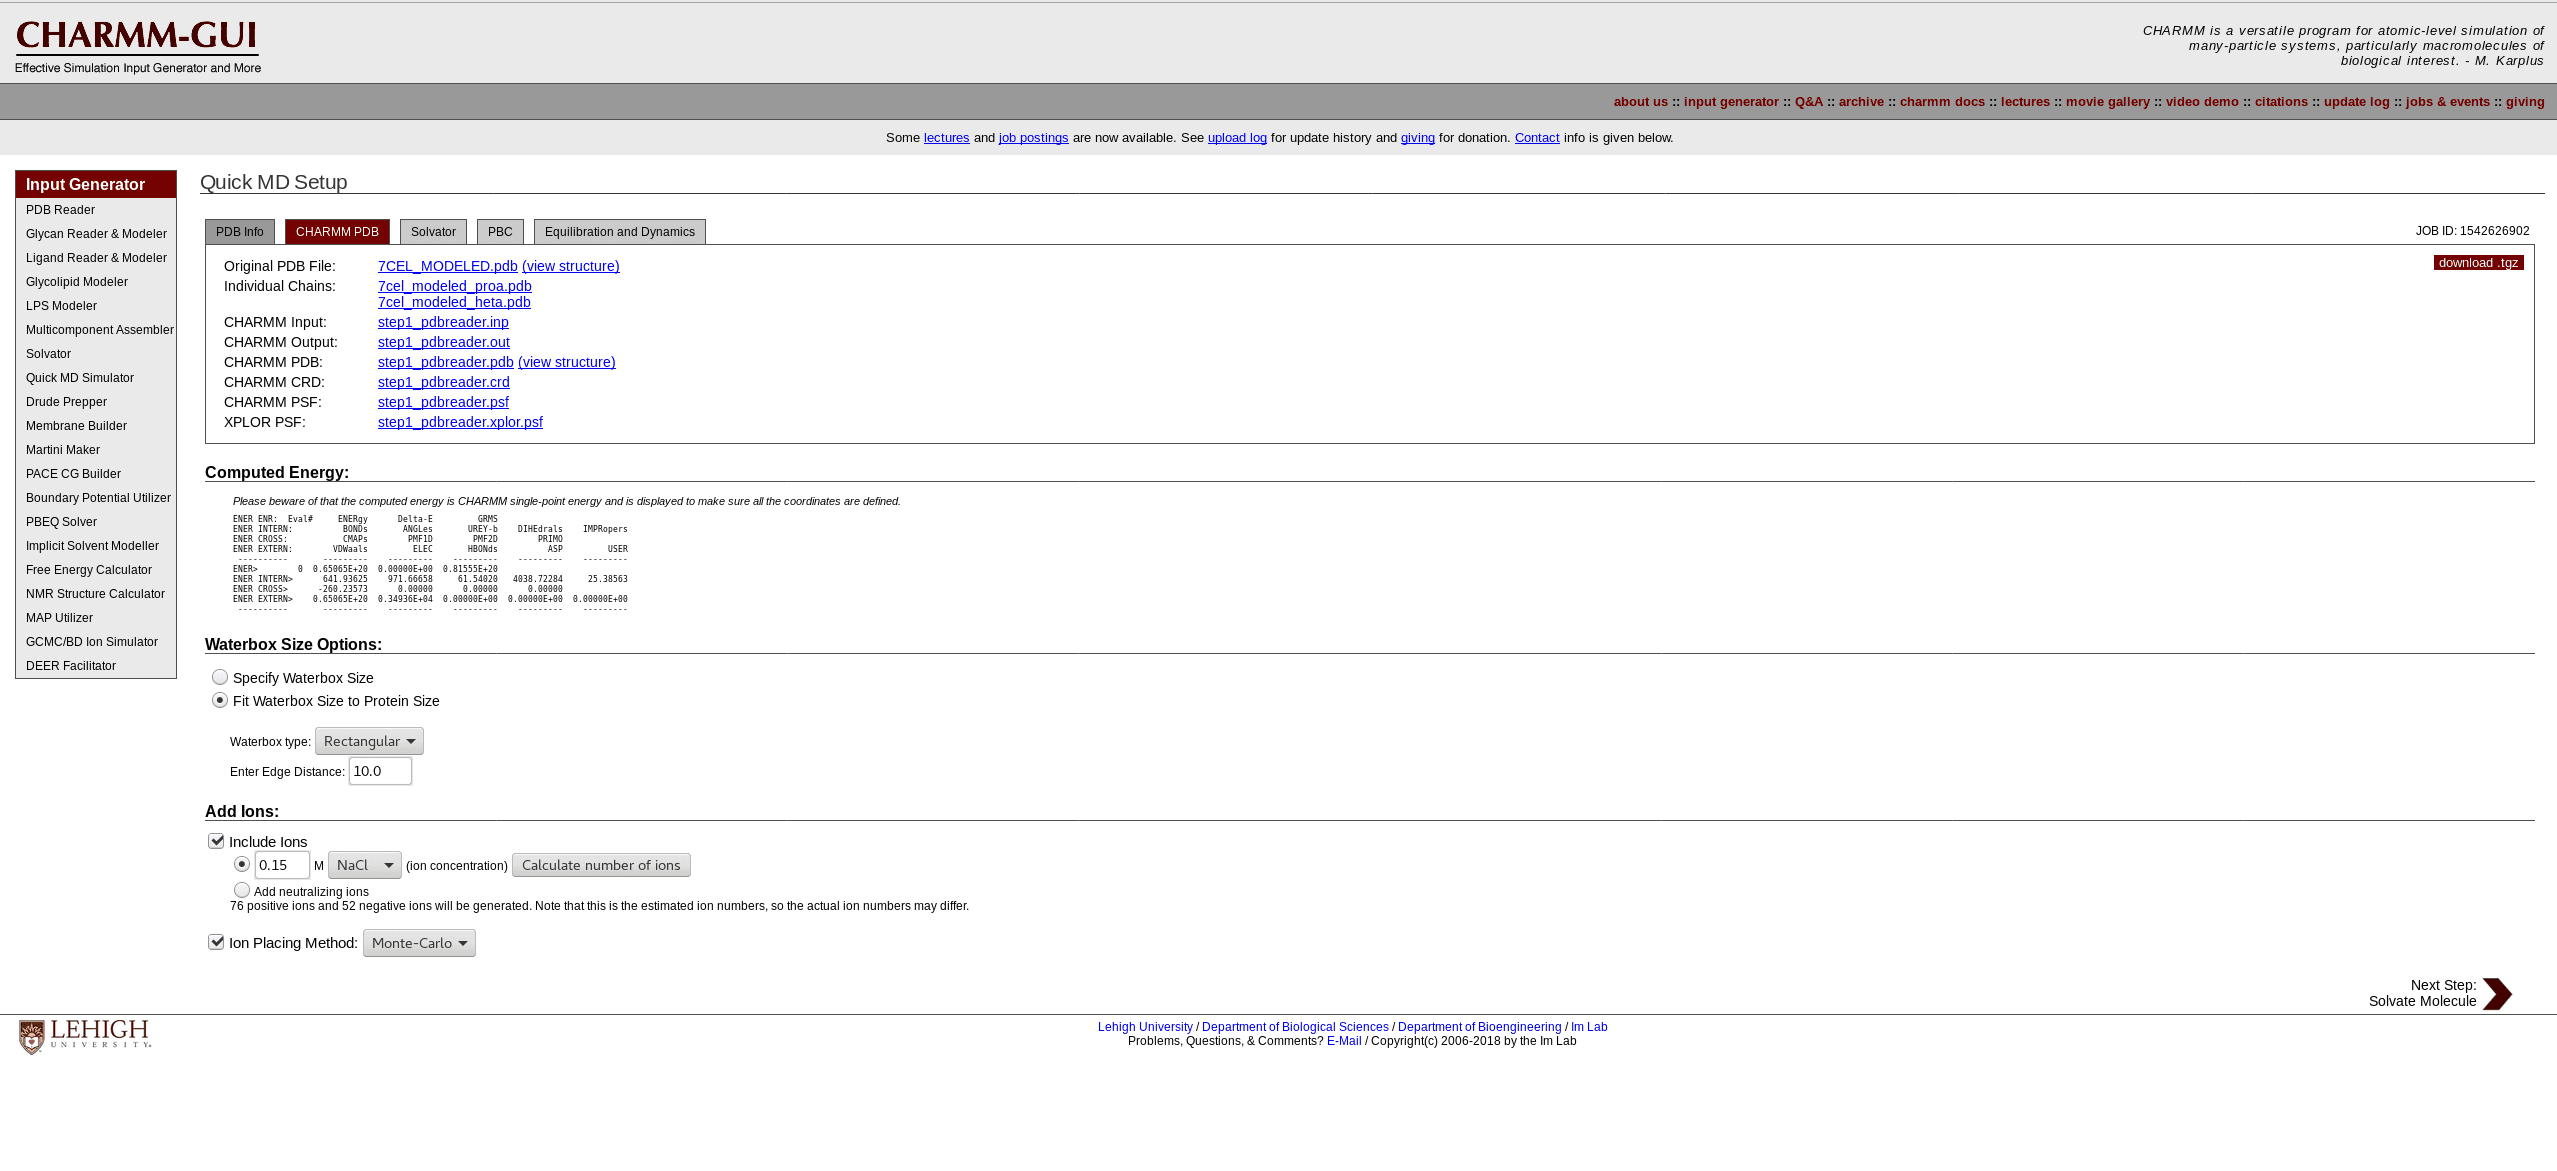This screenshot has width=2557, height=1171.
Task: Open the archive nav link
Action: coord(1861,102)
